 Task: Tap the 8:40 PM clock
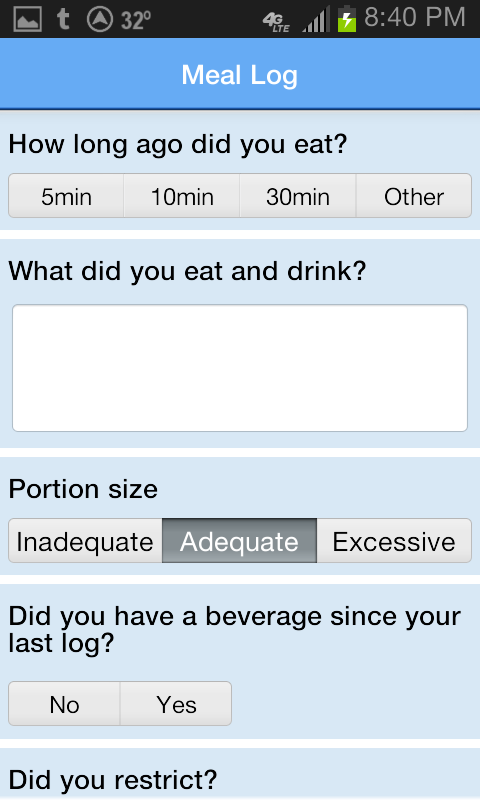coord(415,17)
